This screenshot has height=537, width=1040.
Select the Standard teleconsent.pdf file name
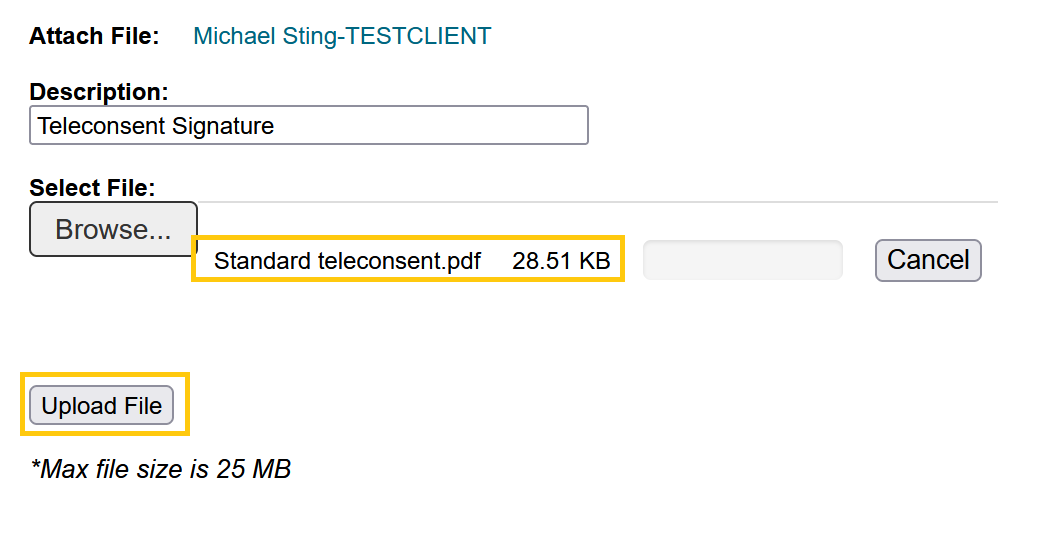click(347, 261)
